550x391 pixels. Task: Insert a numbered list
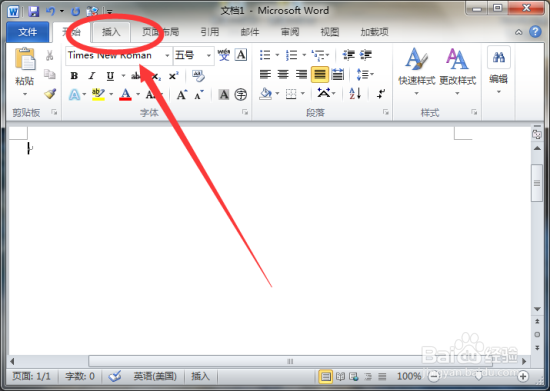point(291,55)
